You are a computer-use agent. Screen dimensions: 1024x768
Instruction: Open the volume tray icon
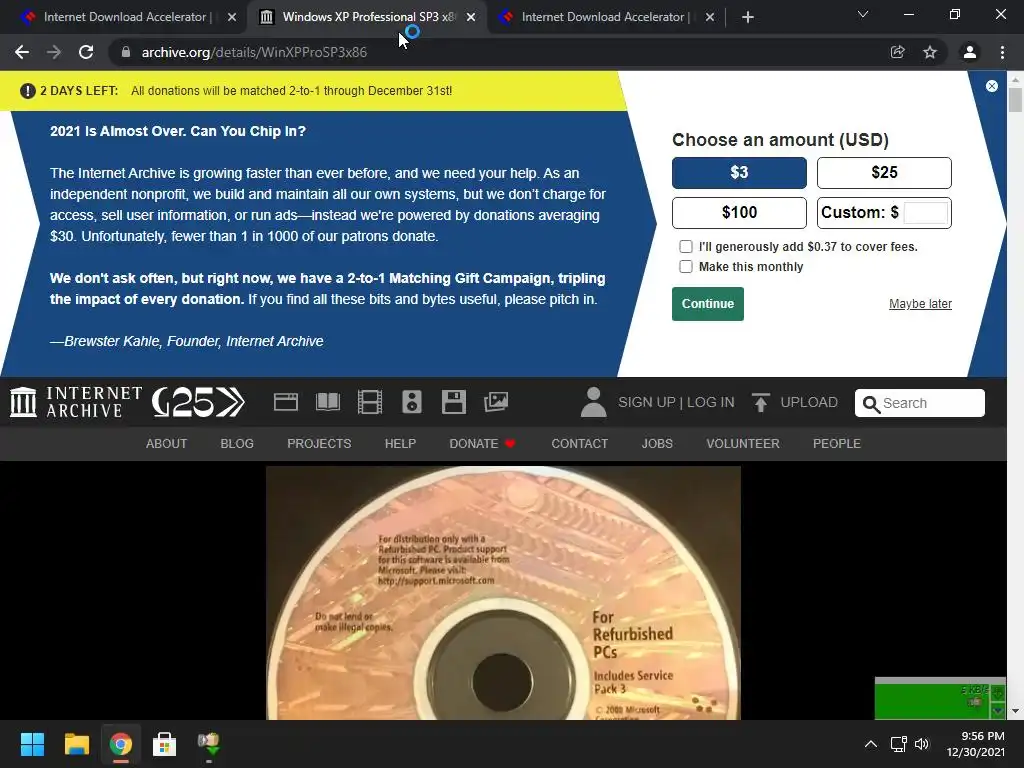coord(921,744)
